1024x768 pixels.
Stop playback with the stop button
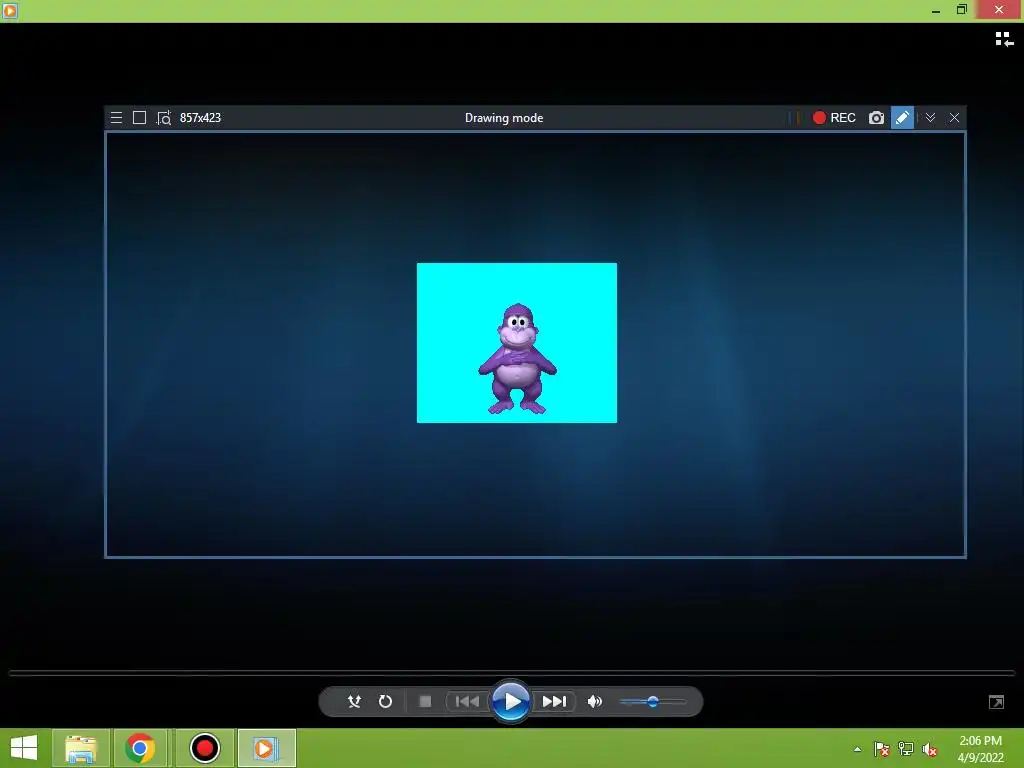(x=425, y=701)
